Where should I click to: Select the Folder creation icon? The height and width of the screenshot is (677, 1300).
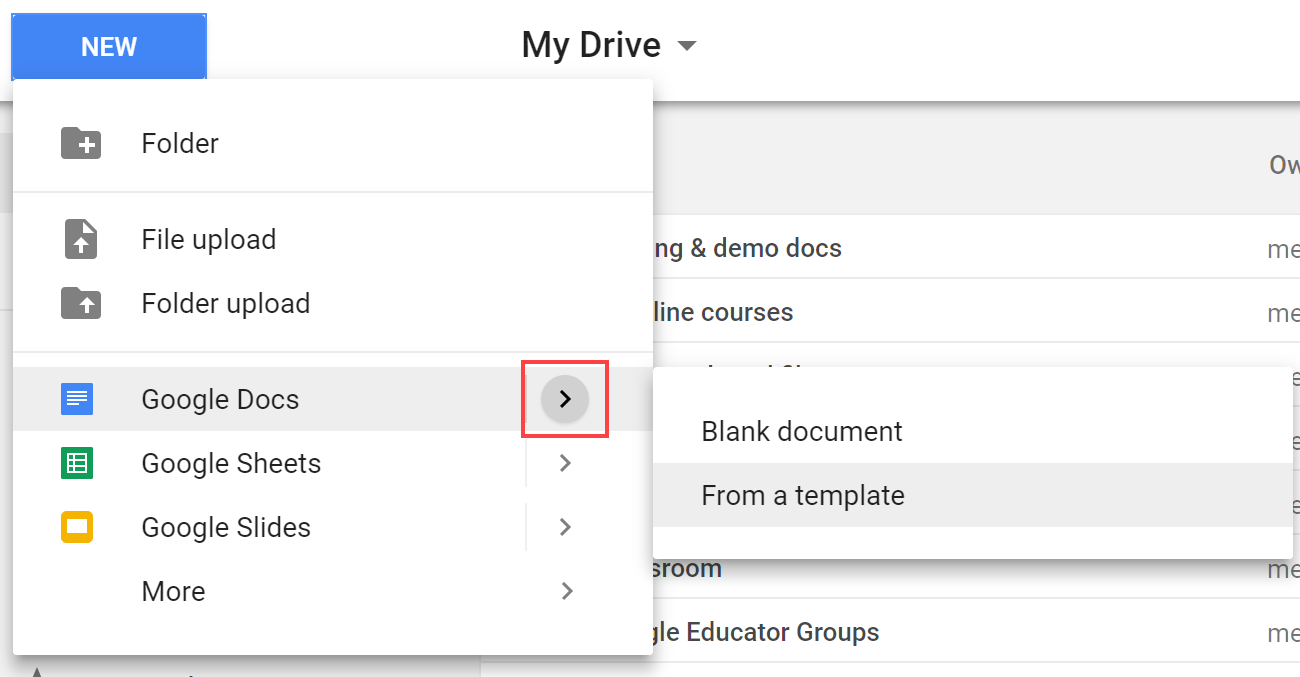coord(81,143)
